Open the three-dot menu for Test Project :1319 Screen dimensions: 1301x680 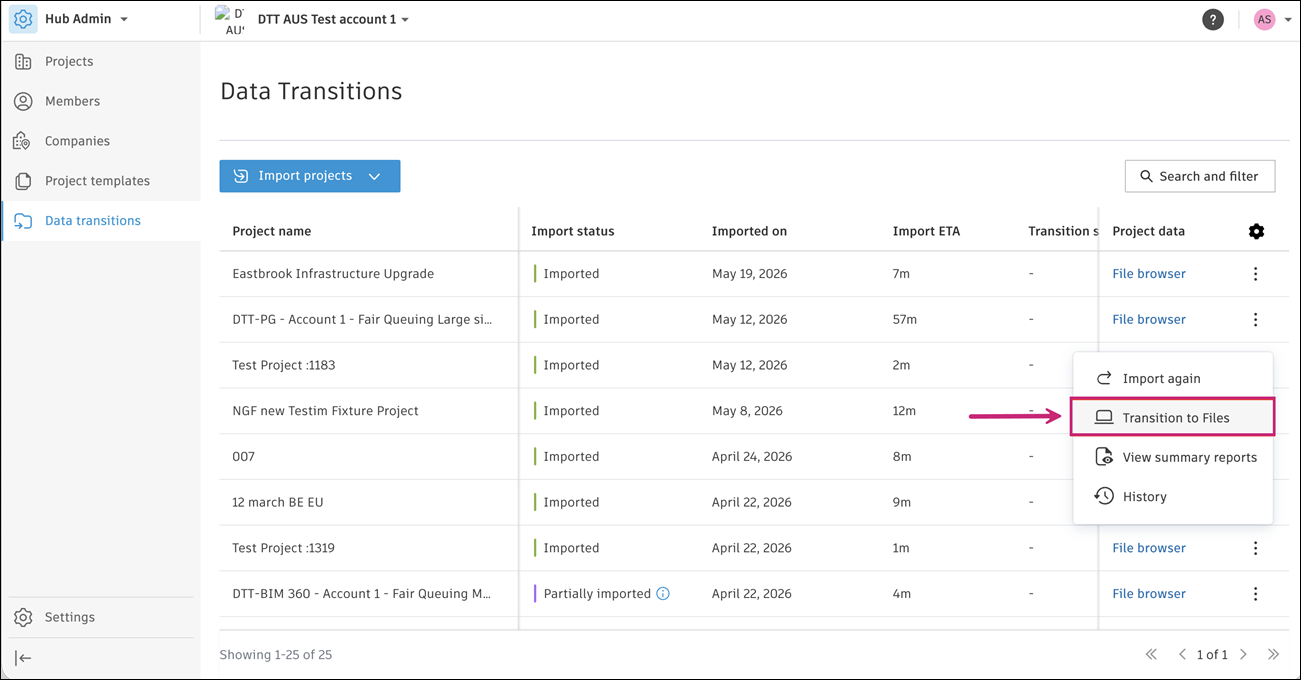point(1256,548)
